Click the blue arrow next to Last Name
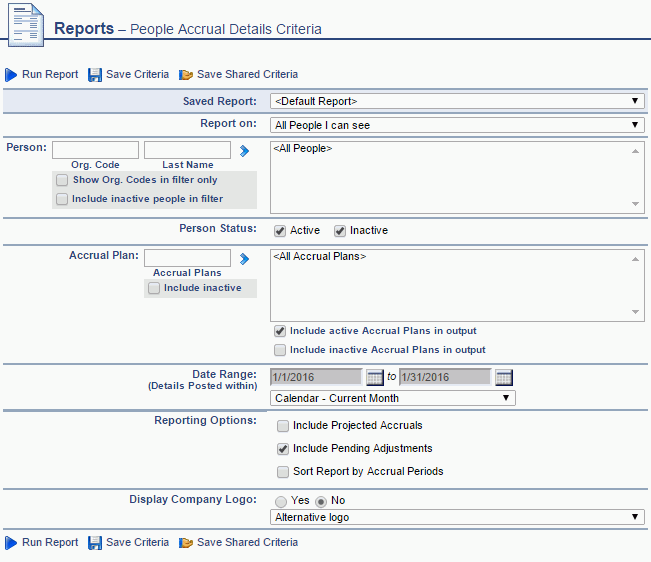Image resolution: width=651 pixels, height=562 pixels. 244,151
